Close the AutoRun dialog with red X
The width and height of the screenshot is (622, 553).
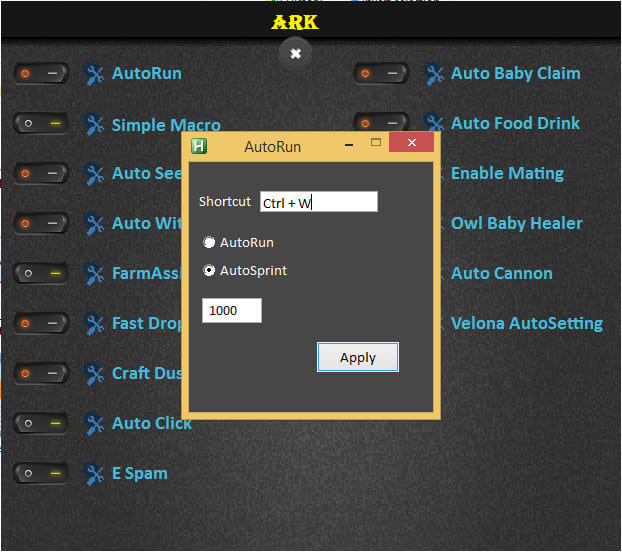click(x=412, y=142)
